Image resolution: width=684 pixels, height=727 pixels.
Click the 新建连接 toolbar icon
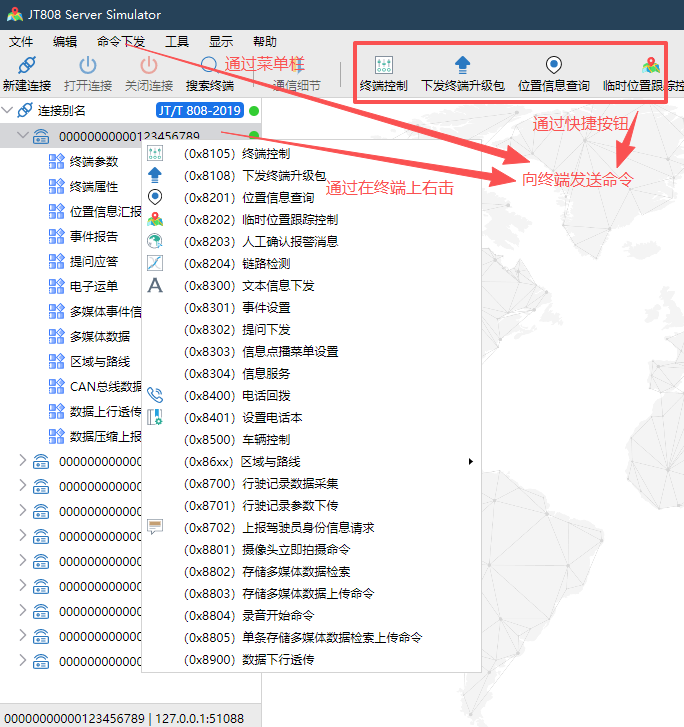pos(26,65)
